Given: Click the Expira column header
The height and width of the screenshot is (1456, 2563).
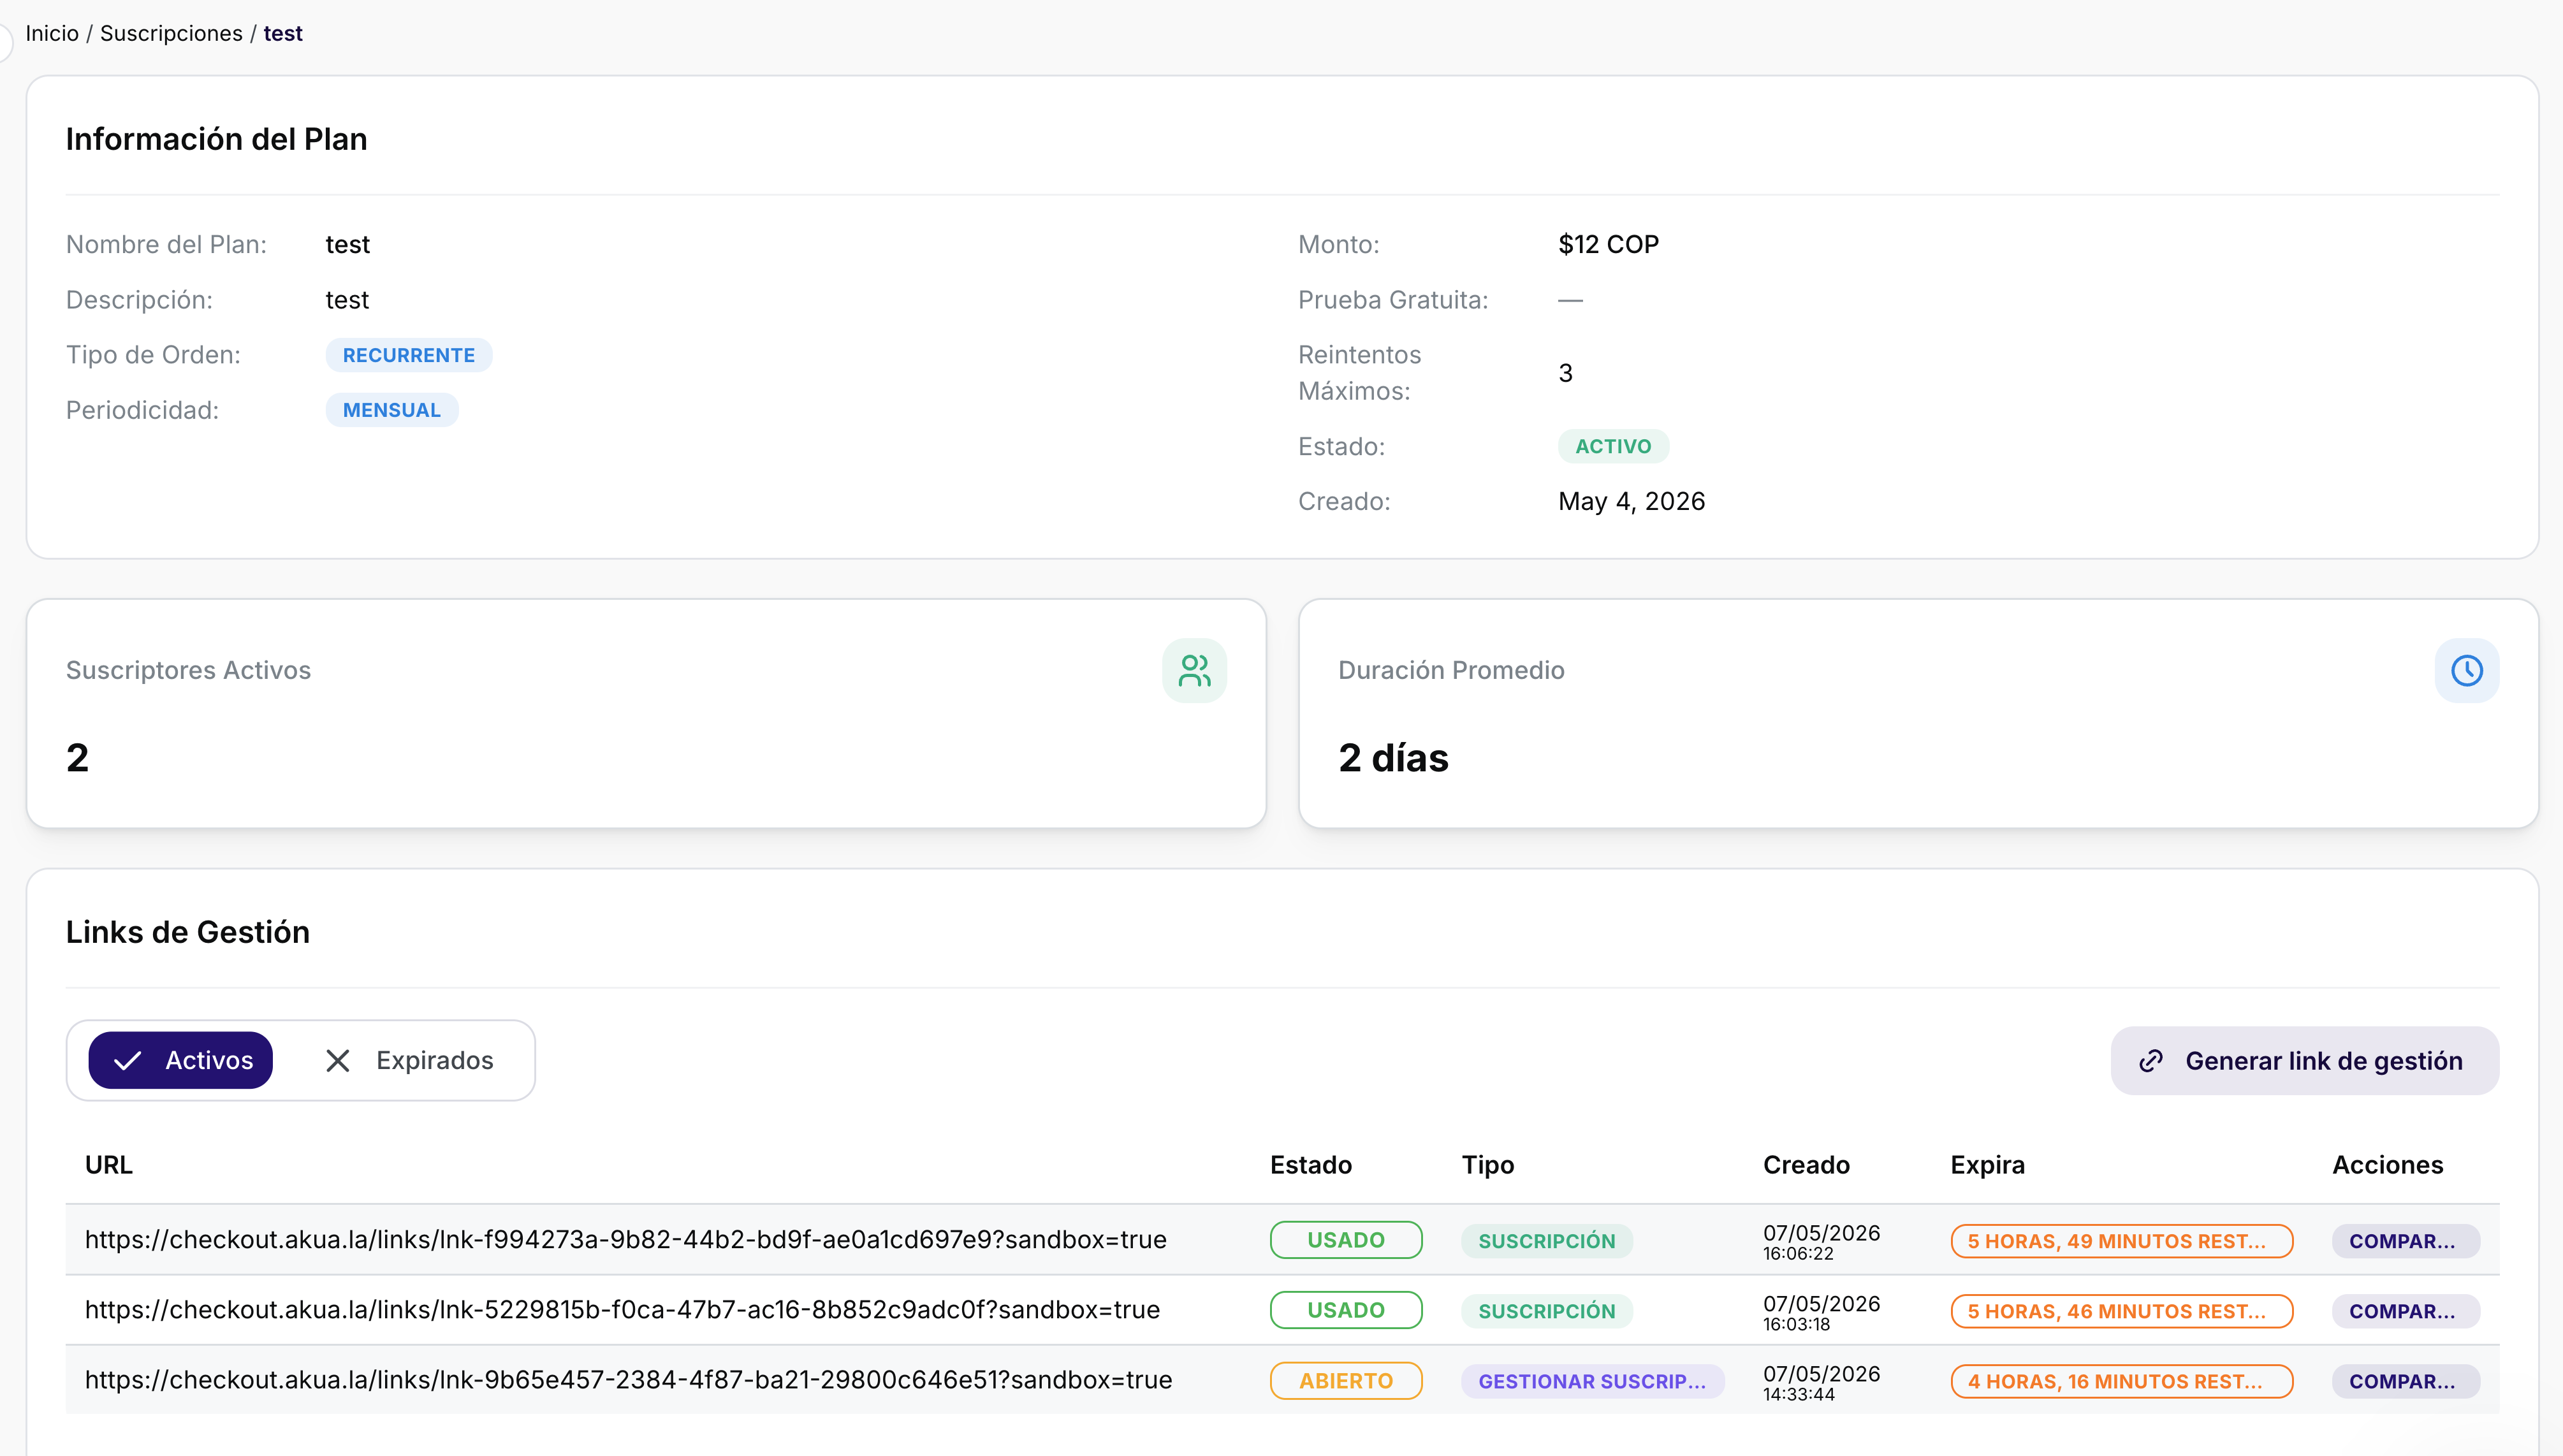Looking at the screenshot, I should click(x=1987, y=1165).
